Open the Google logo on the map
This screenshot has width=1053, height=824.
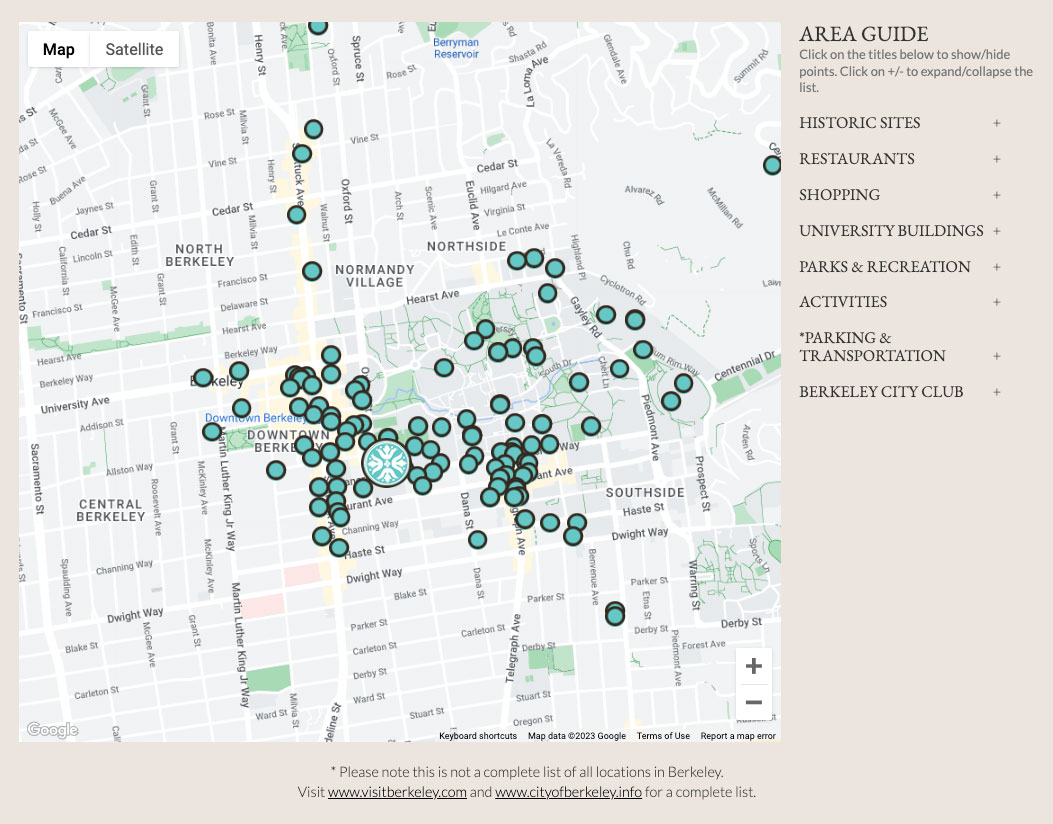click(x=52, y=730)
